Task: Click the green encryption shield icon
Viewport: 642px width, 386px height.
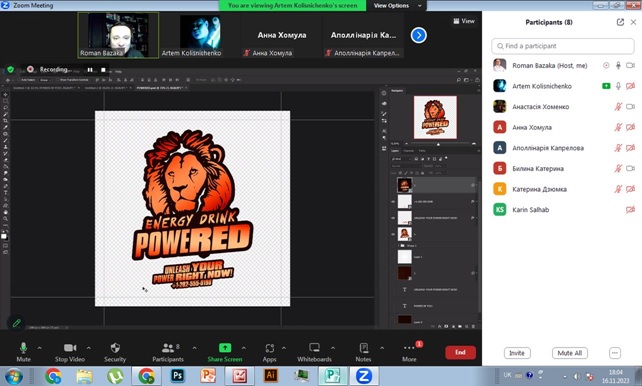Action: point(11,69)
